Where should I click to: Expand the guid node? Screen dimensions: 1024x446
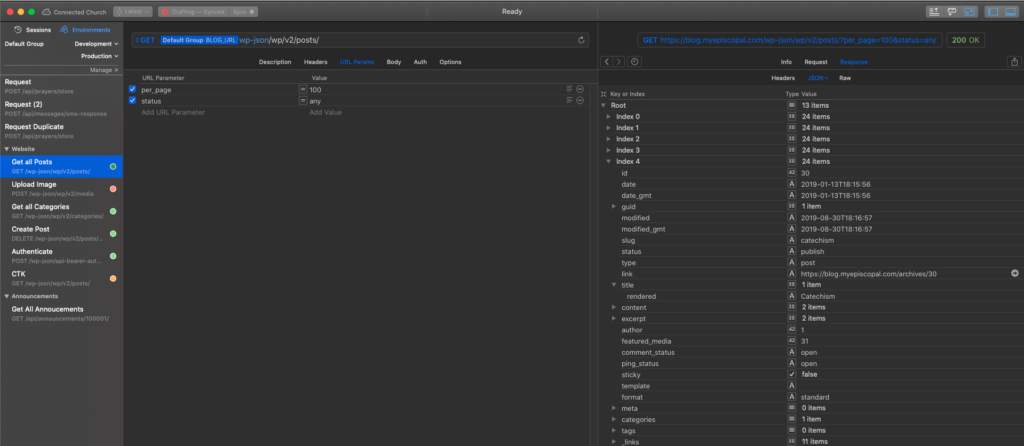(x=614, y=206)
